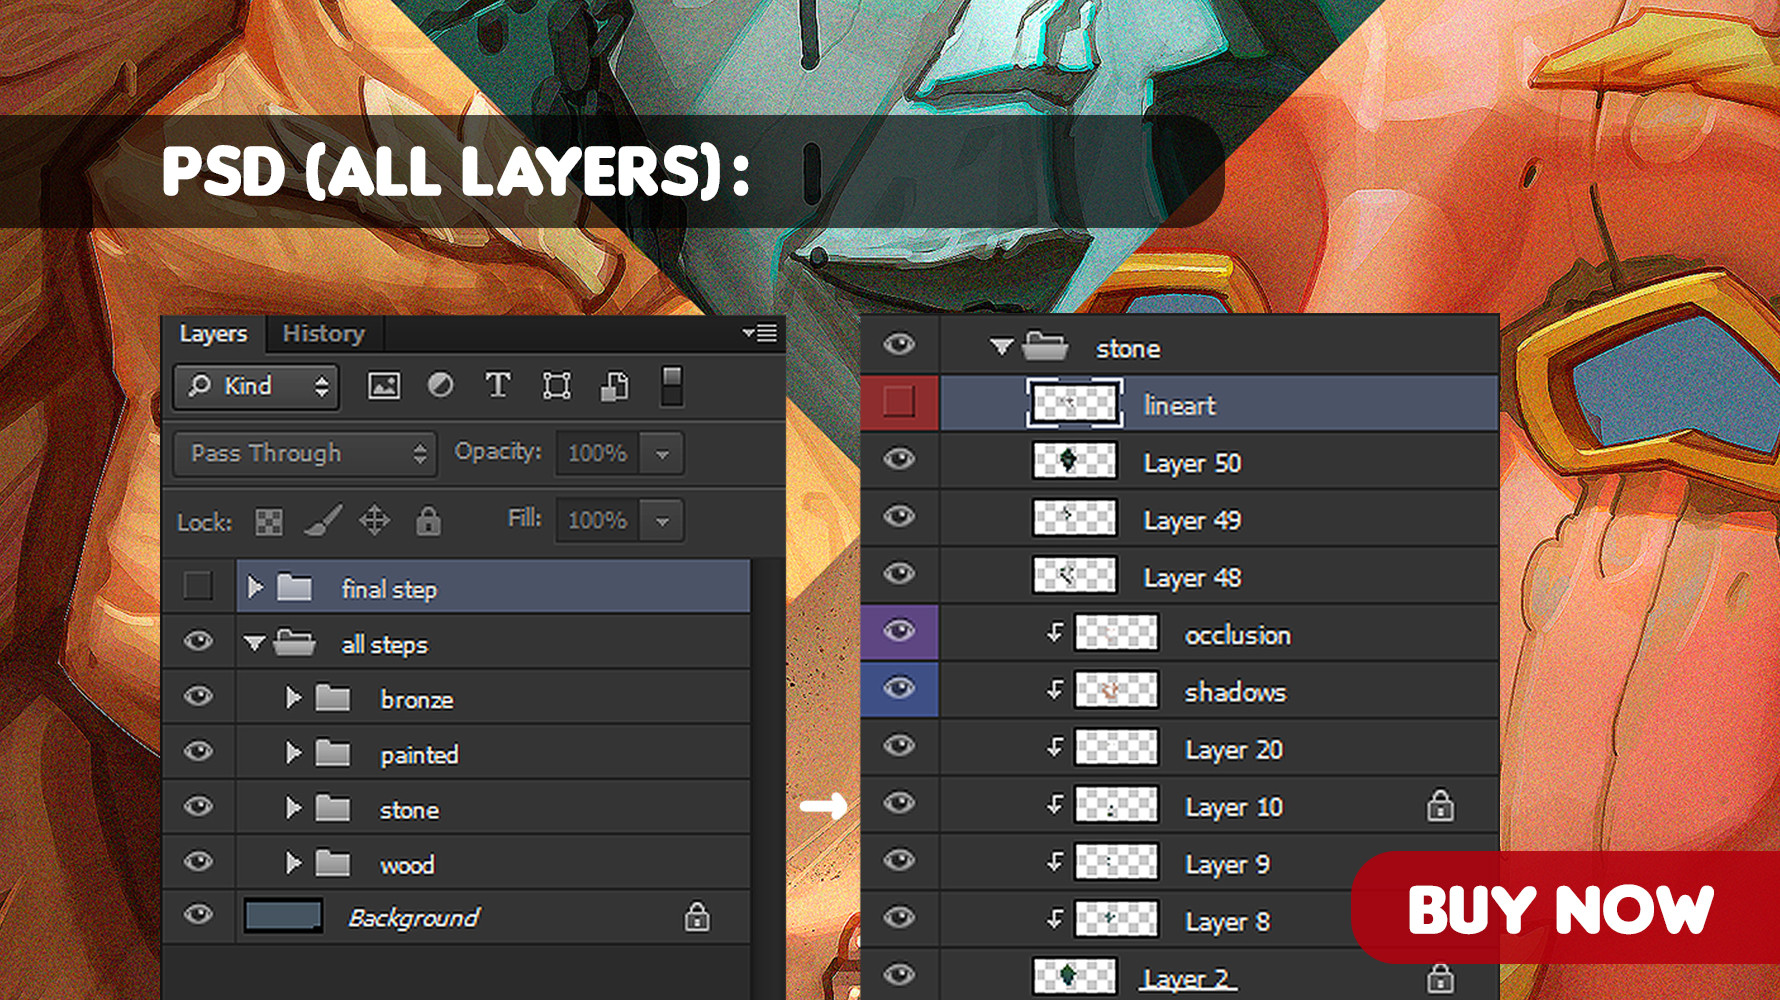This screenshot has height=1000, width=1780.
Task: Hide the bronze group
Action: pyautogui.click(x=198, y=696)
